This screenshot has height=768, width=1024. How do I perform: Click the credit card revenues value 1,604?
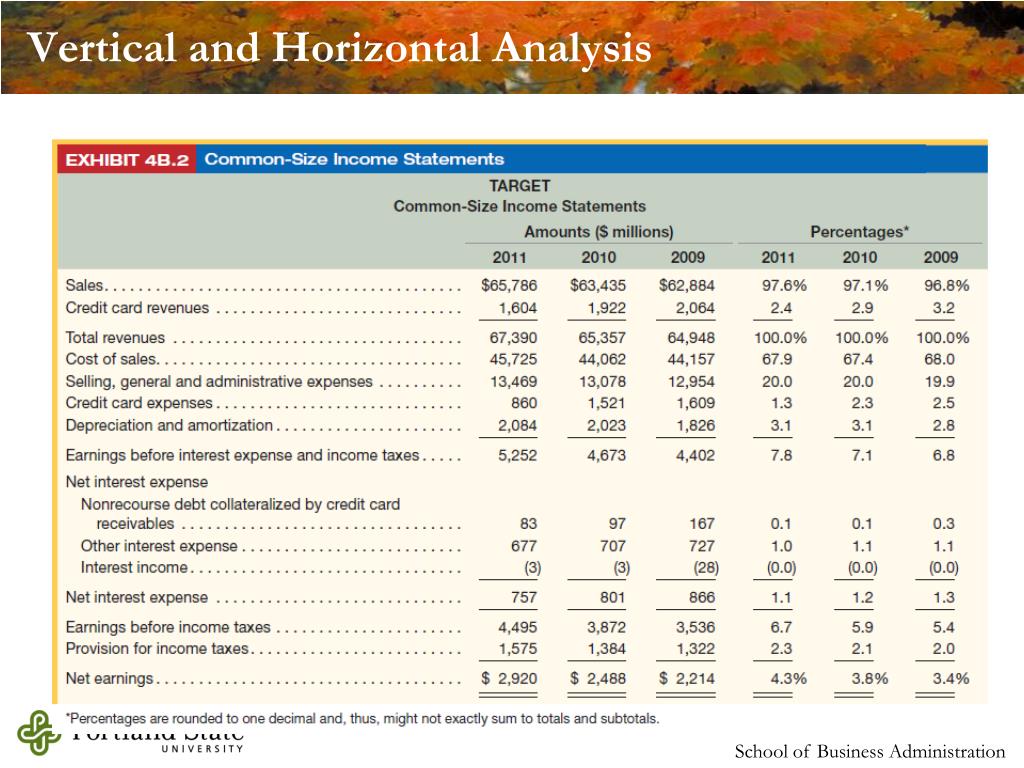tap(518, 308)
